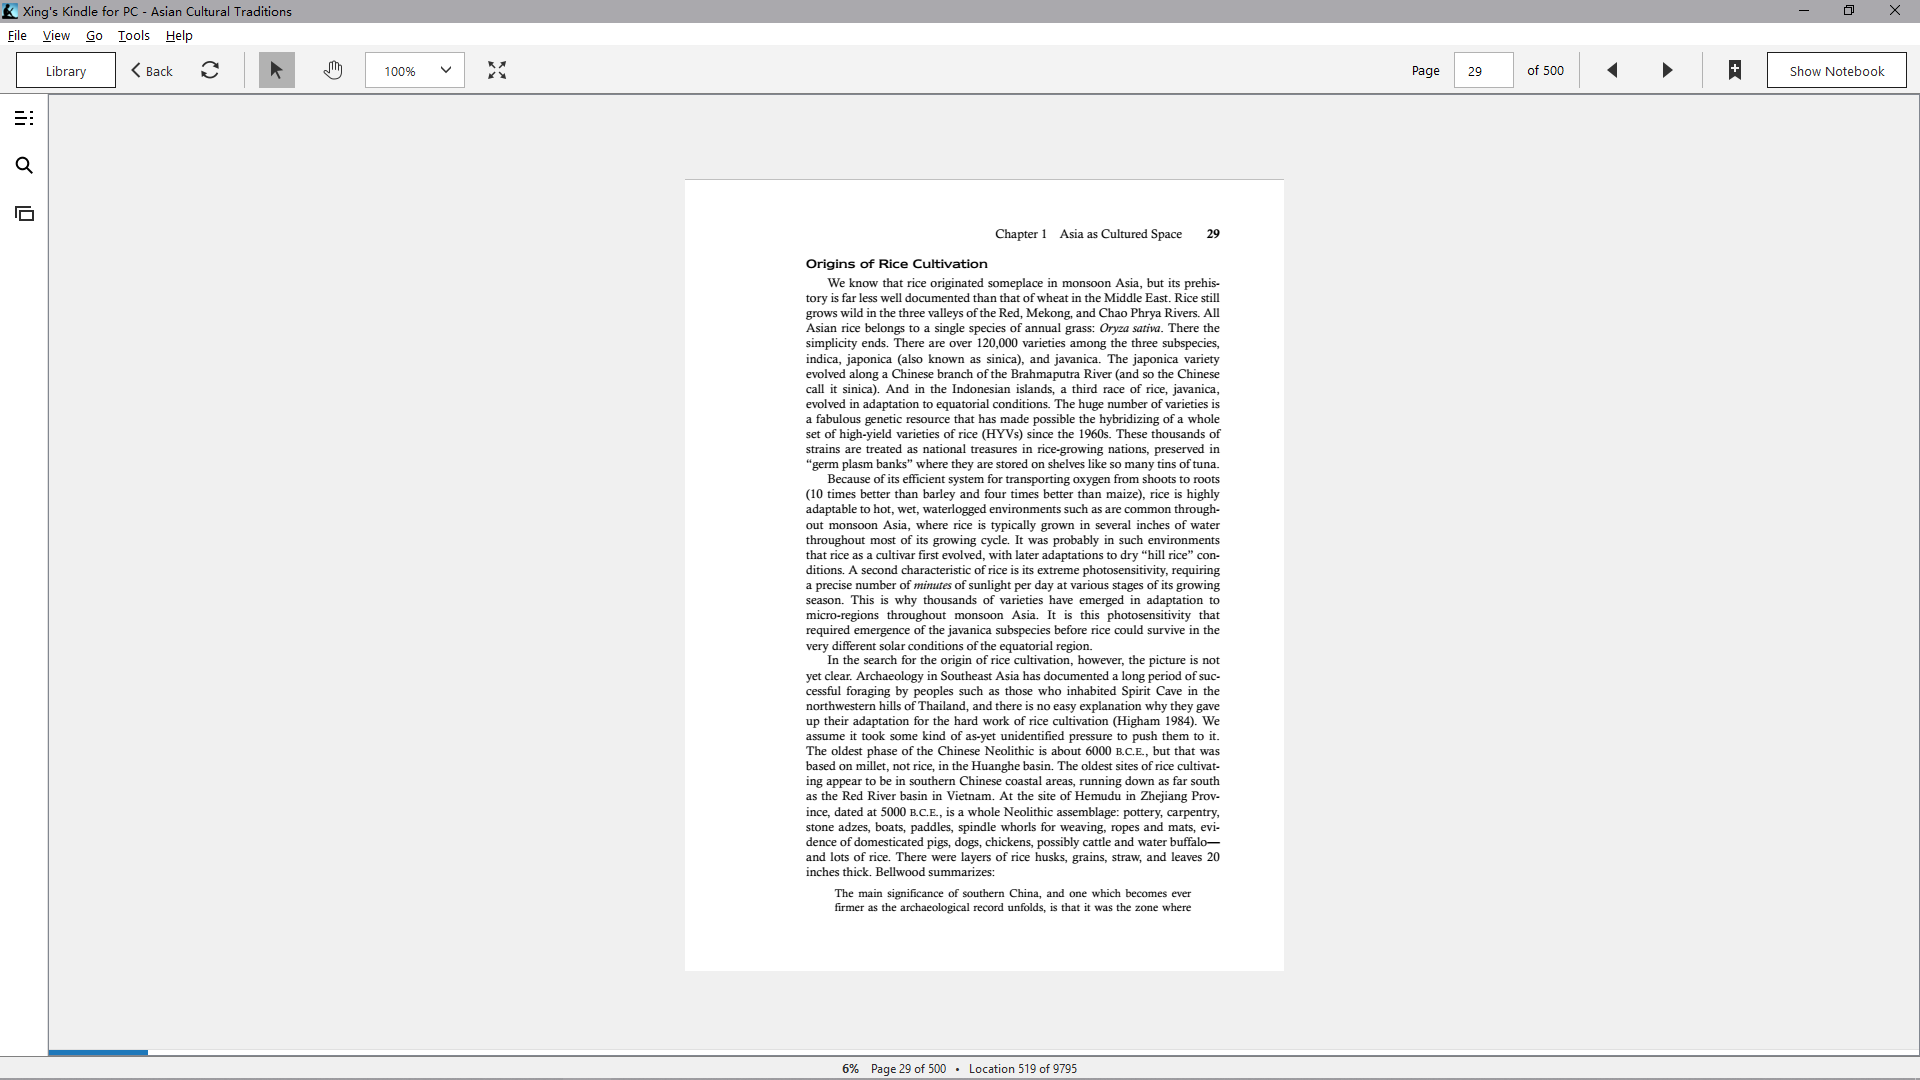The image size is (1920, 1080).
Task: Click the reading progress bar
Action: pyautogui.click(x=984, y=1052)
